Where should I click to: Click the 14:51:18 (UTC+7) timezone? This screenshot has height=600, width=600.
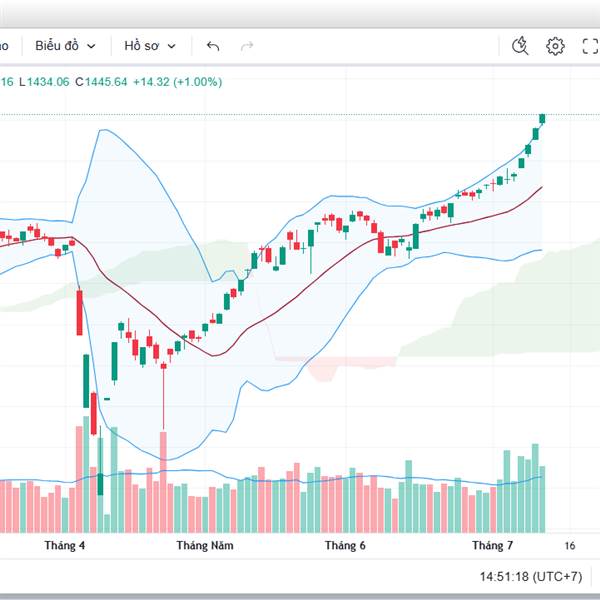tap(531, 576)
